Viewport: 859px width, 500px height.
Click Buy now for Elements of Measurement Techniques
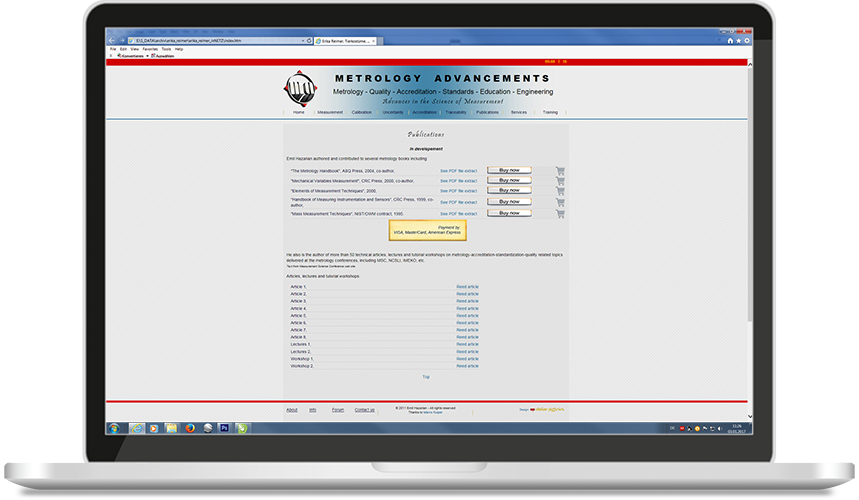tap(509, 190)
